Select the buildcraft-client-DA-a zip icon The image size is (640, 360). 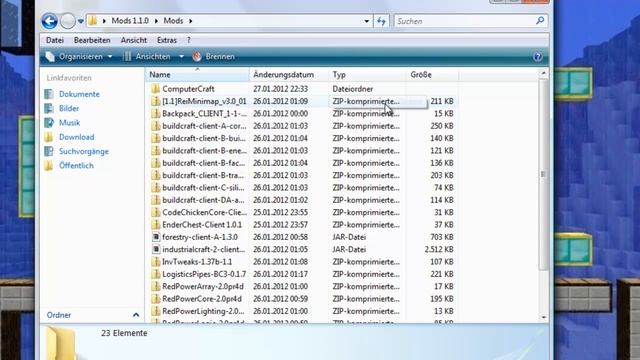coord(155,200)
